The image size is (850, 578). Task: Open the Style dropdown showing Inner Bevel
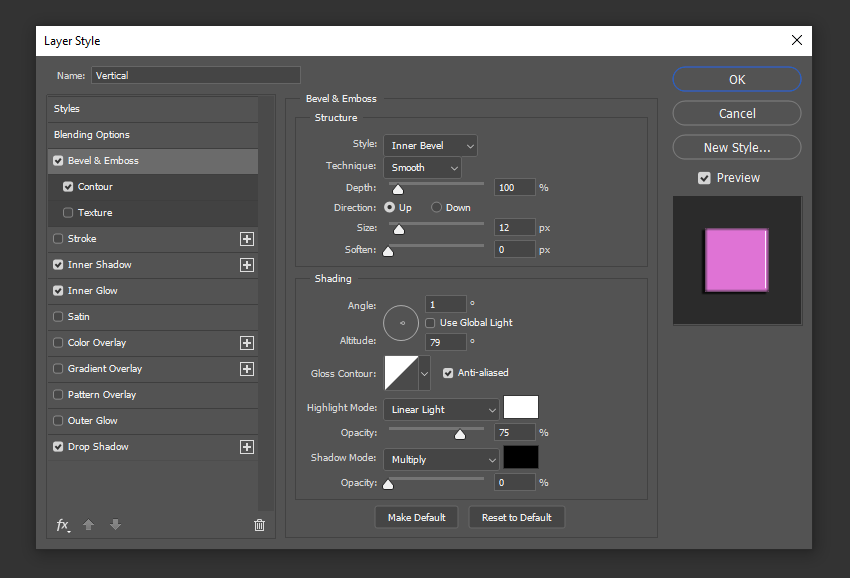430,144
